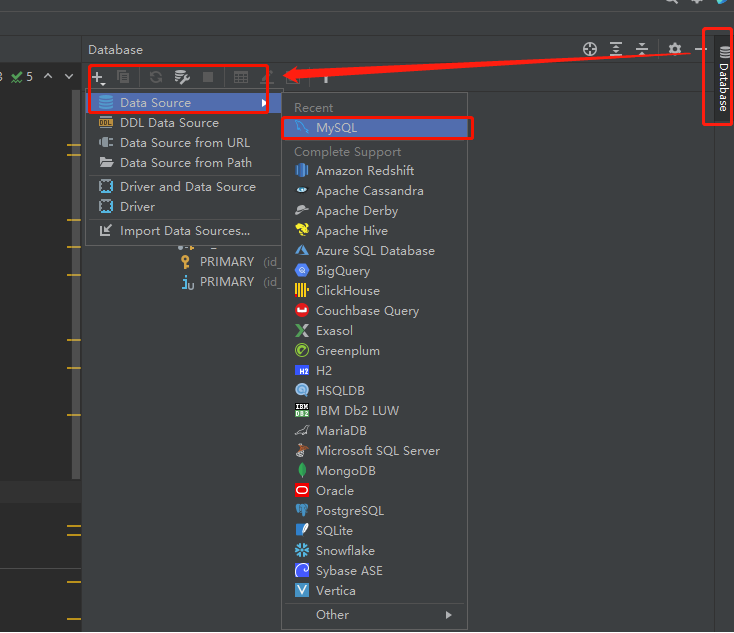Image resolution: width=734 pixels, height=633 pixels.
Task: Select Exasol data source
Action: [374, 331]
